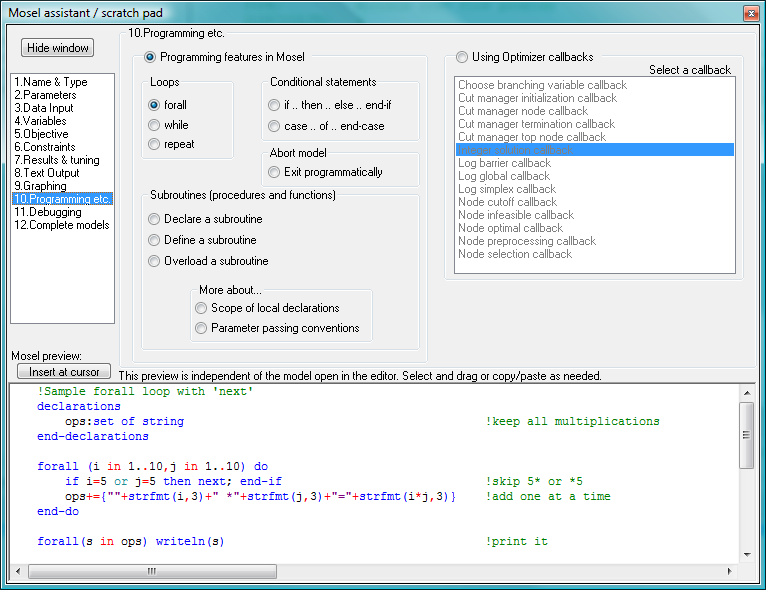Click the Hide window button

pos(58,48)
